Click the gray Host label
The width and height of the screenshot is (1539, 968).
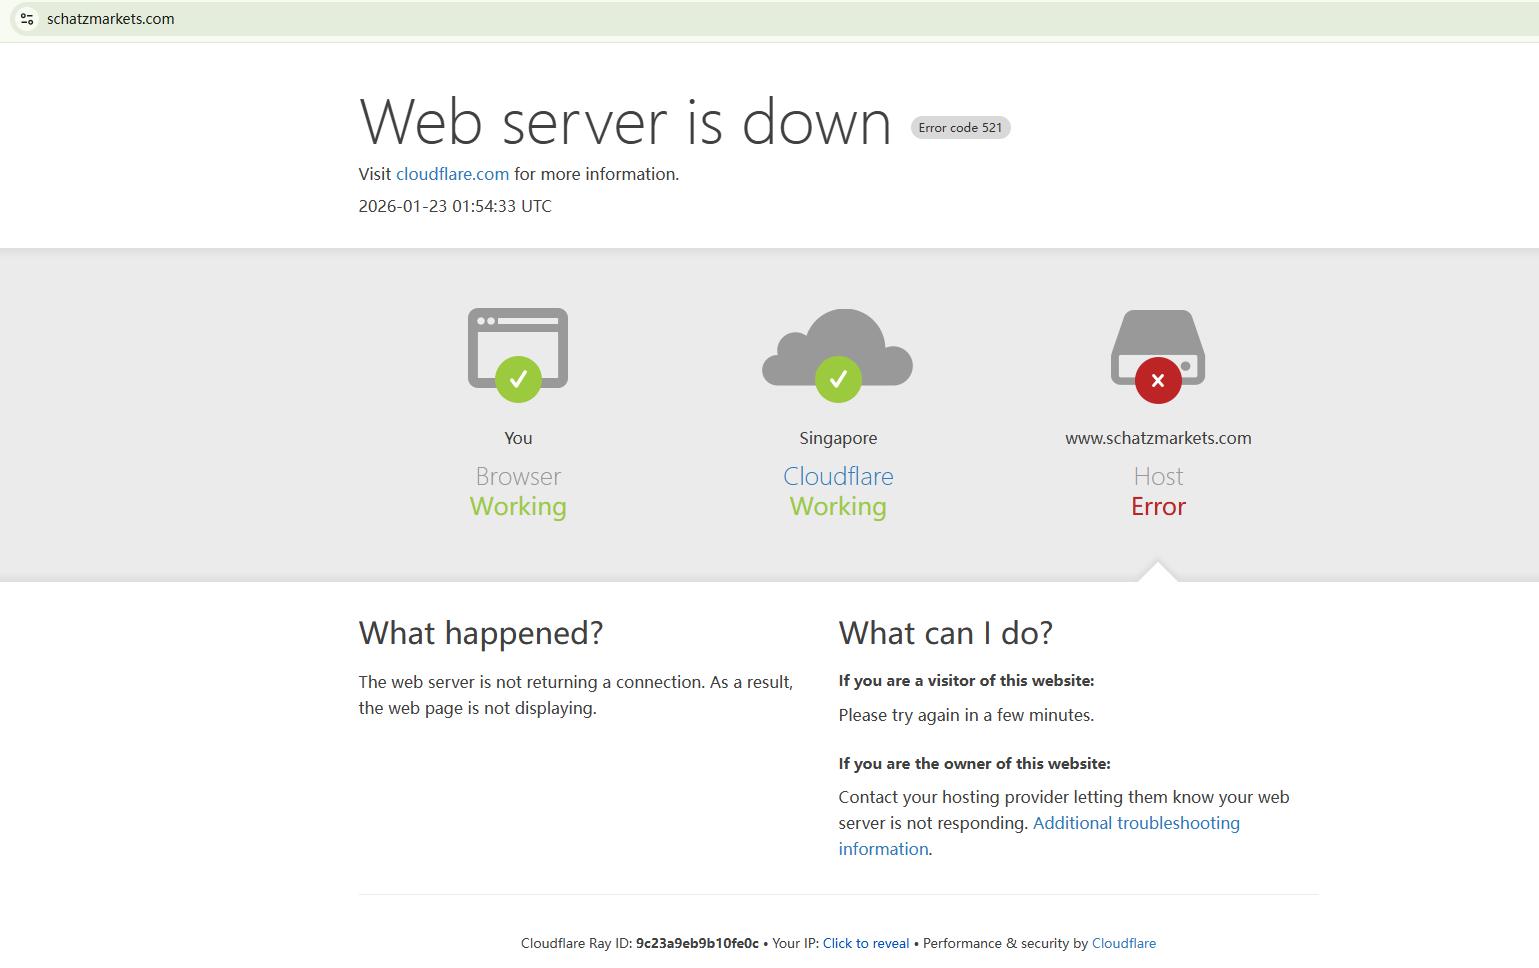1158,476
